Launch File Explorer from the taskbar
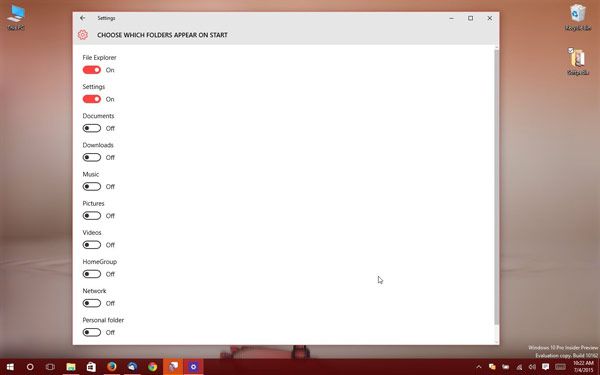The width and height of the screenshot is (600, 375). pos(71,367)
